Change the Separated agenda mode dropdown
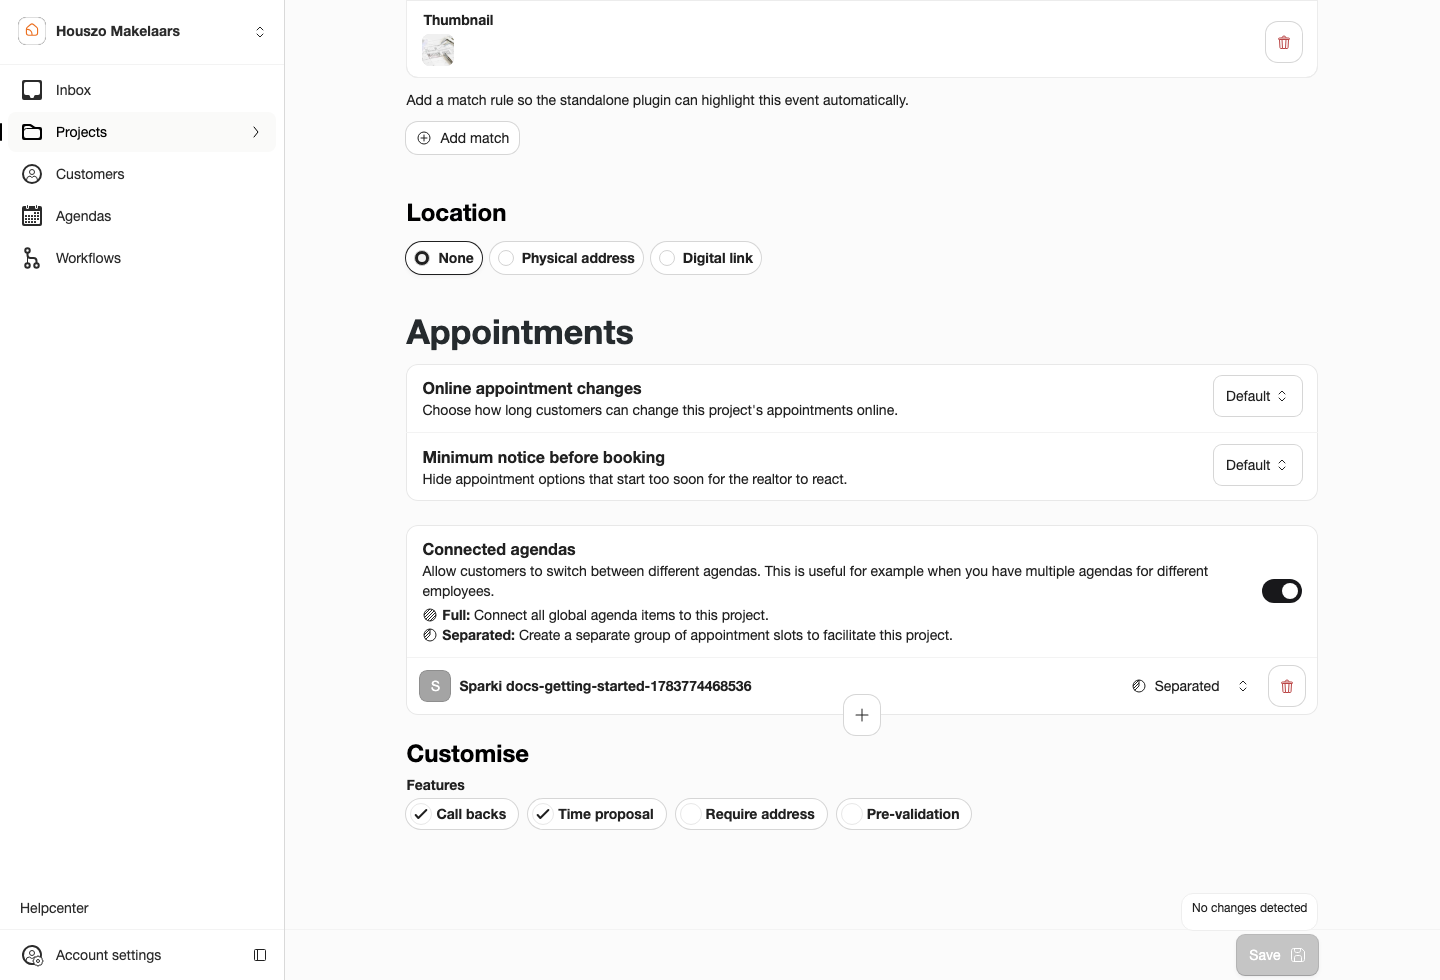Image resolution: width=1440 pixels, height=980 pixels. (x=1190, y=686)
